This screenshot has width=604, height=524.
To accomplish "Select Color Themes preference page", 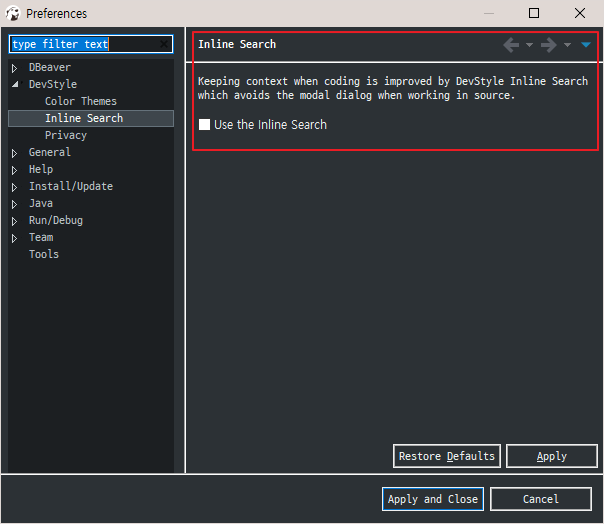I will coord(81,101).
